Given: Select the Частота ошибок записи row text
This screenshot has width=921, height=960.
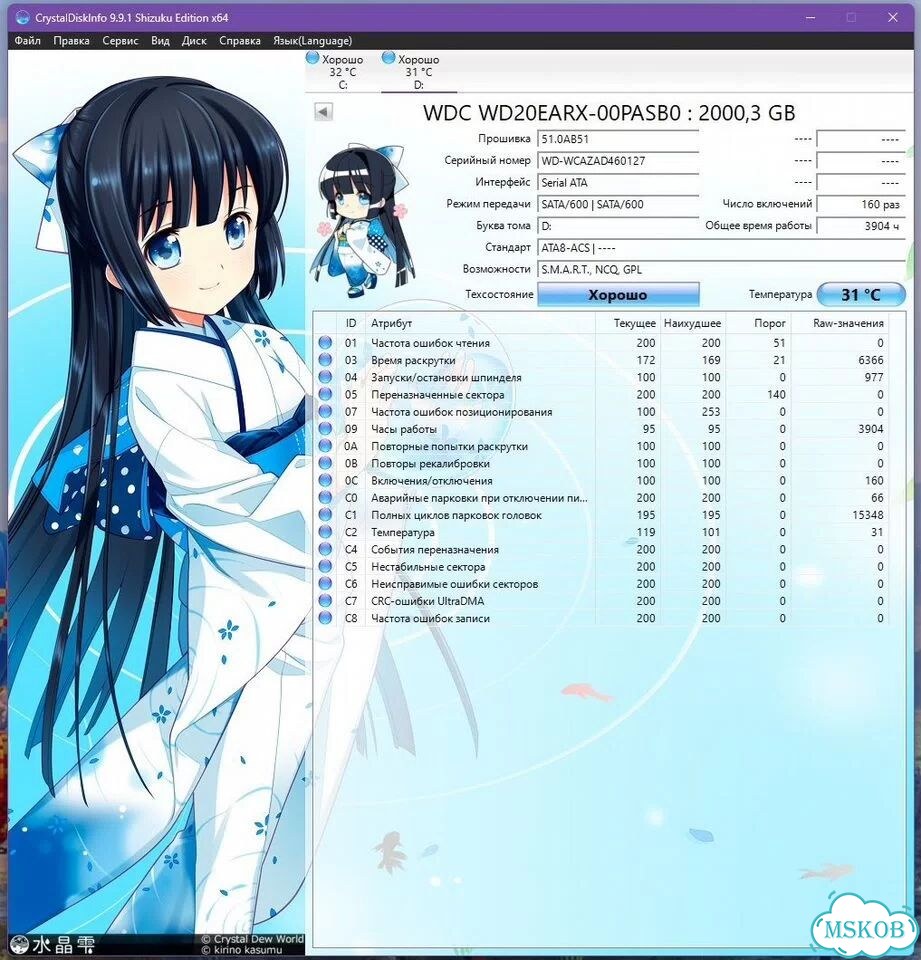Looking at the screenshot, I should click(x=430, y=618).
